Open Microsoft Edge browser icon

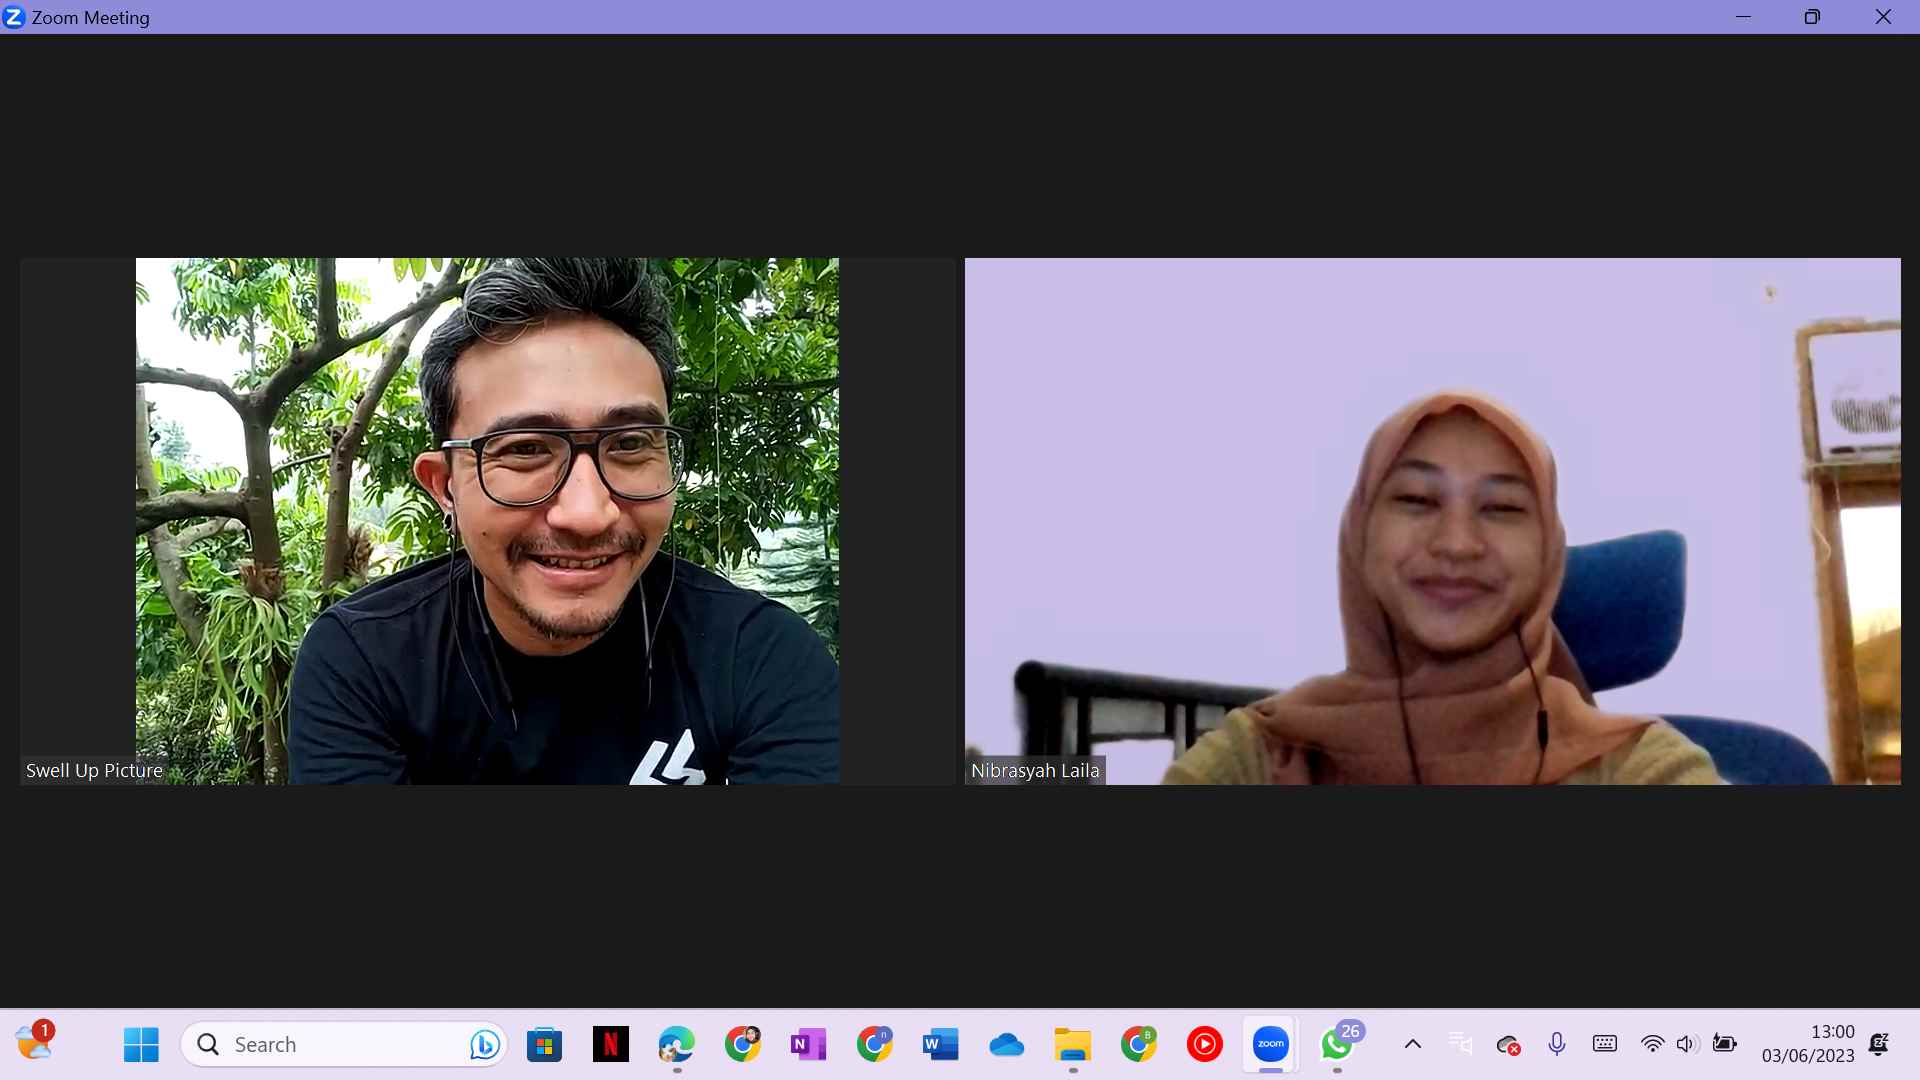click(676, 1044)
